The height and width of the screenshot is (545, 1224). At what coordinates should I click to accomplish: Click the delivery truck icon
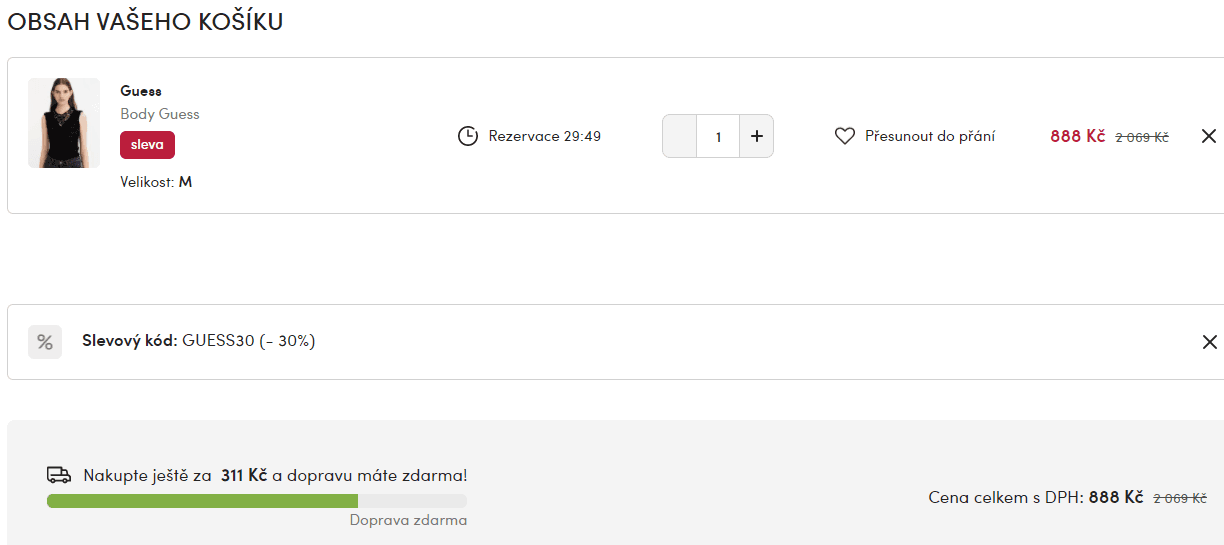click(59, 475)
